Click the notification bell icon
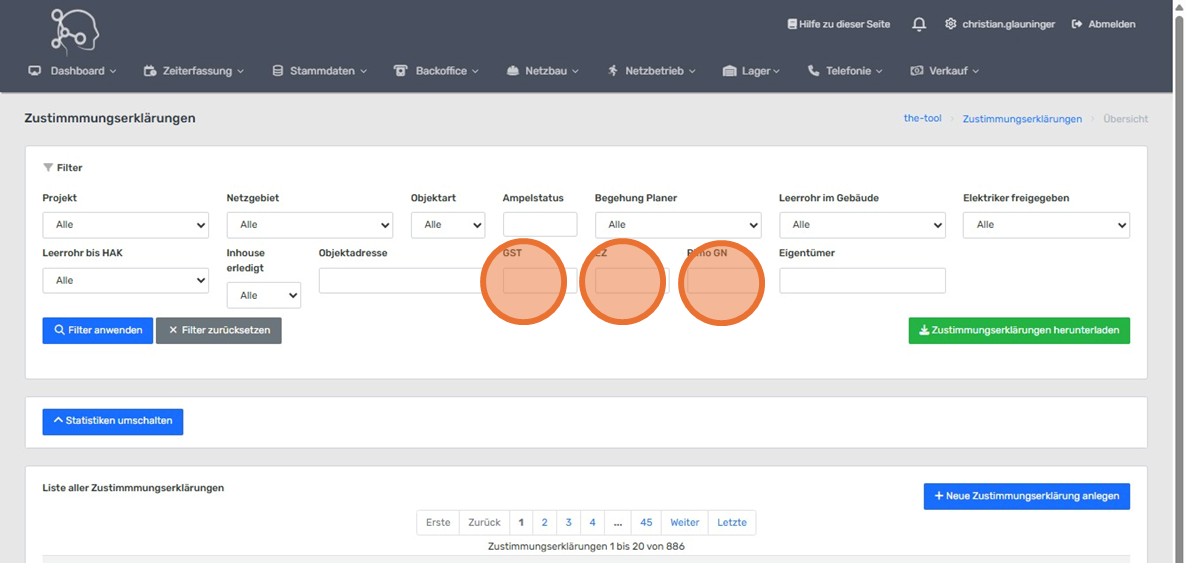1186x563 pixels. 918,24
